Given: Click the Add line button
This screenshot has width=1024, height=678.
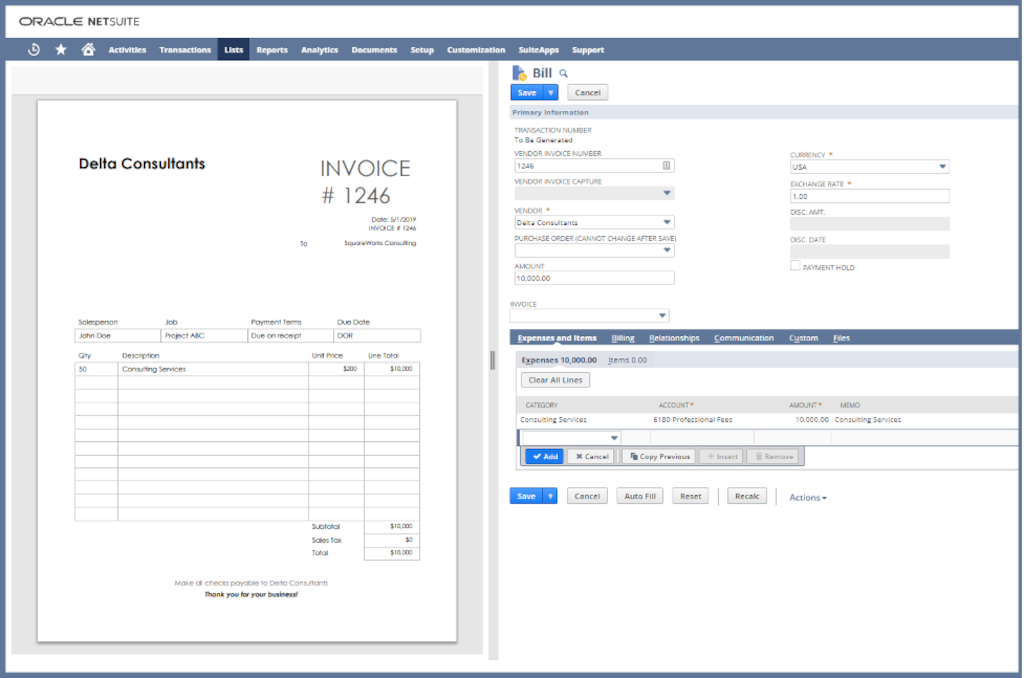Looking at the screenshot, I should coord(545,457).
